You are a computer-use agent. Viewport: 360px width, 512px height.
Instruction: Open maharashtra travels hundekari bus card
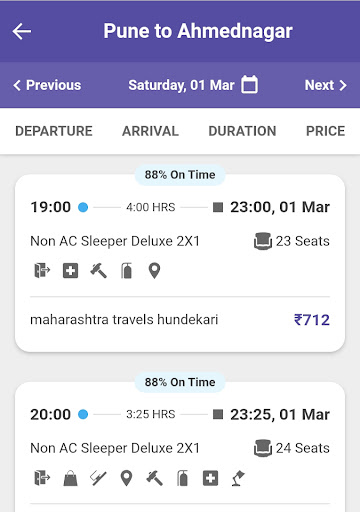(x=180, y=263)
